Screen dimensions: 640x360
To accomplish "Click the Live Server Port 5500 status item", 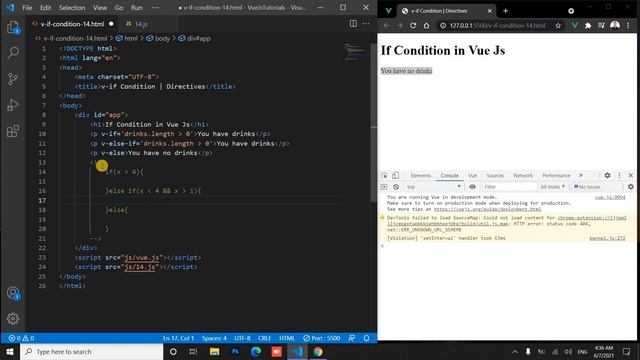I will click(322, 338).
